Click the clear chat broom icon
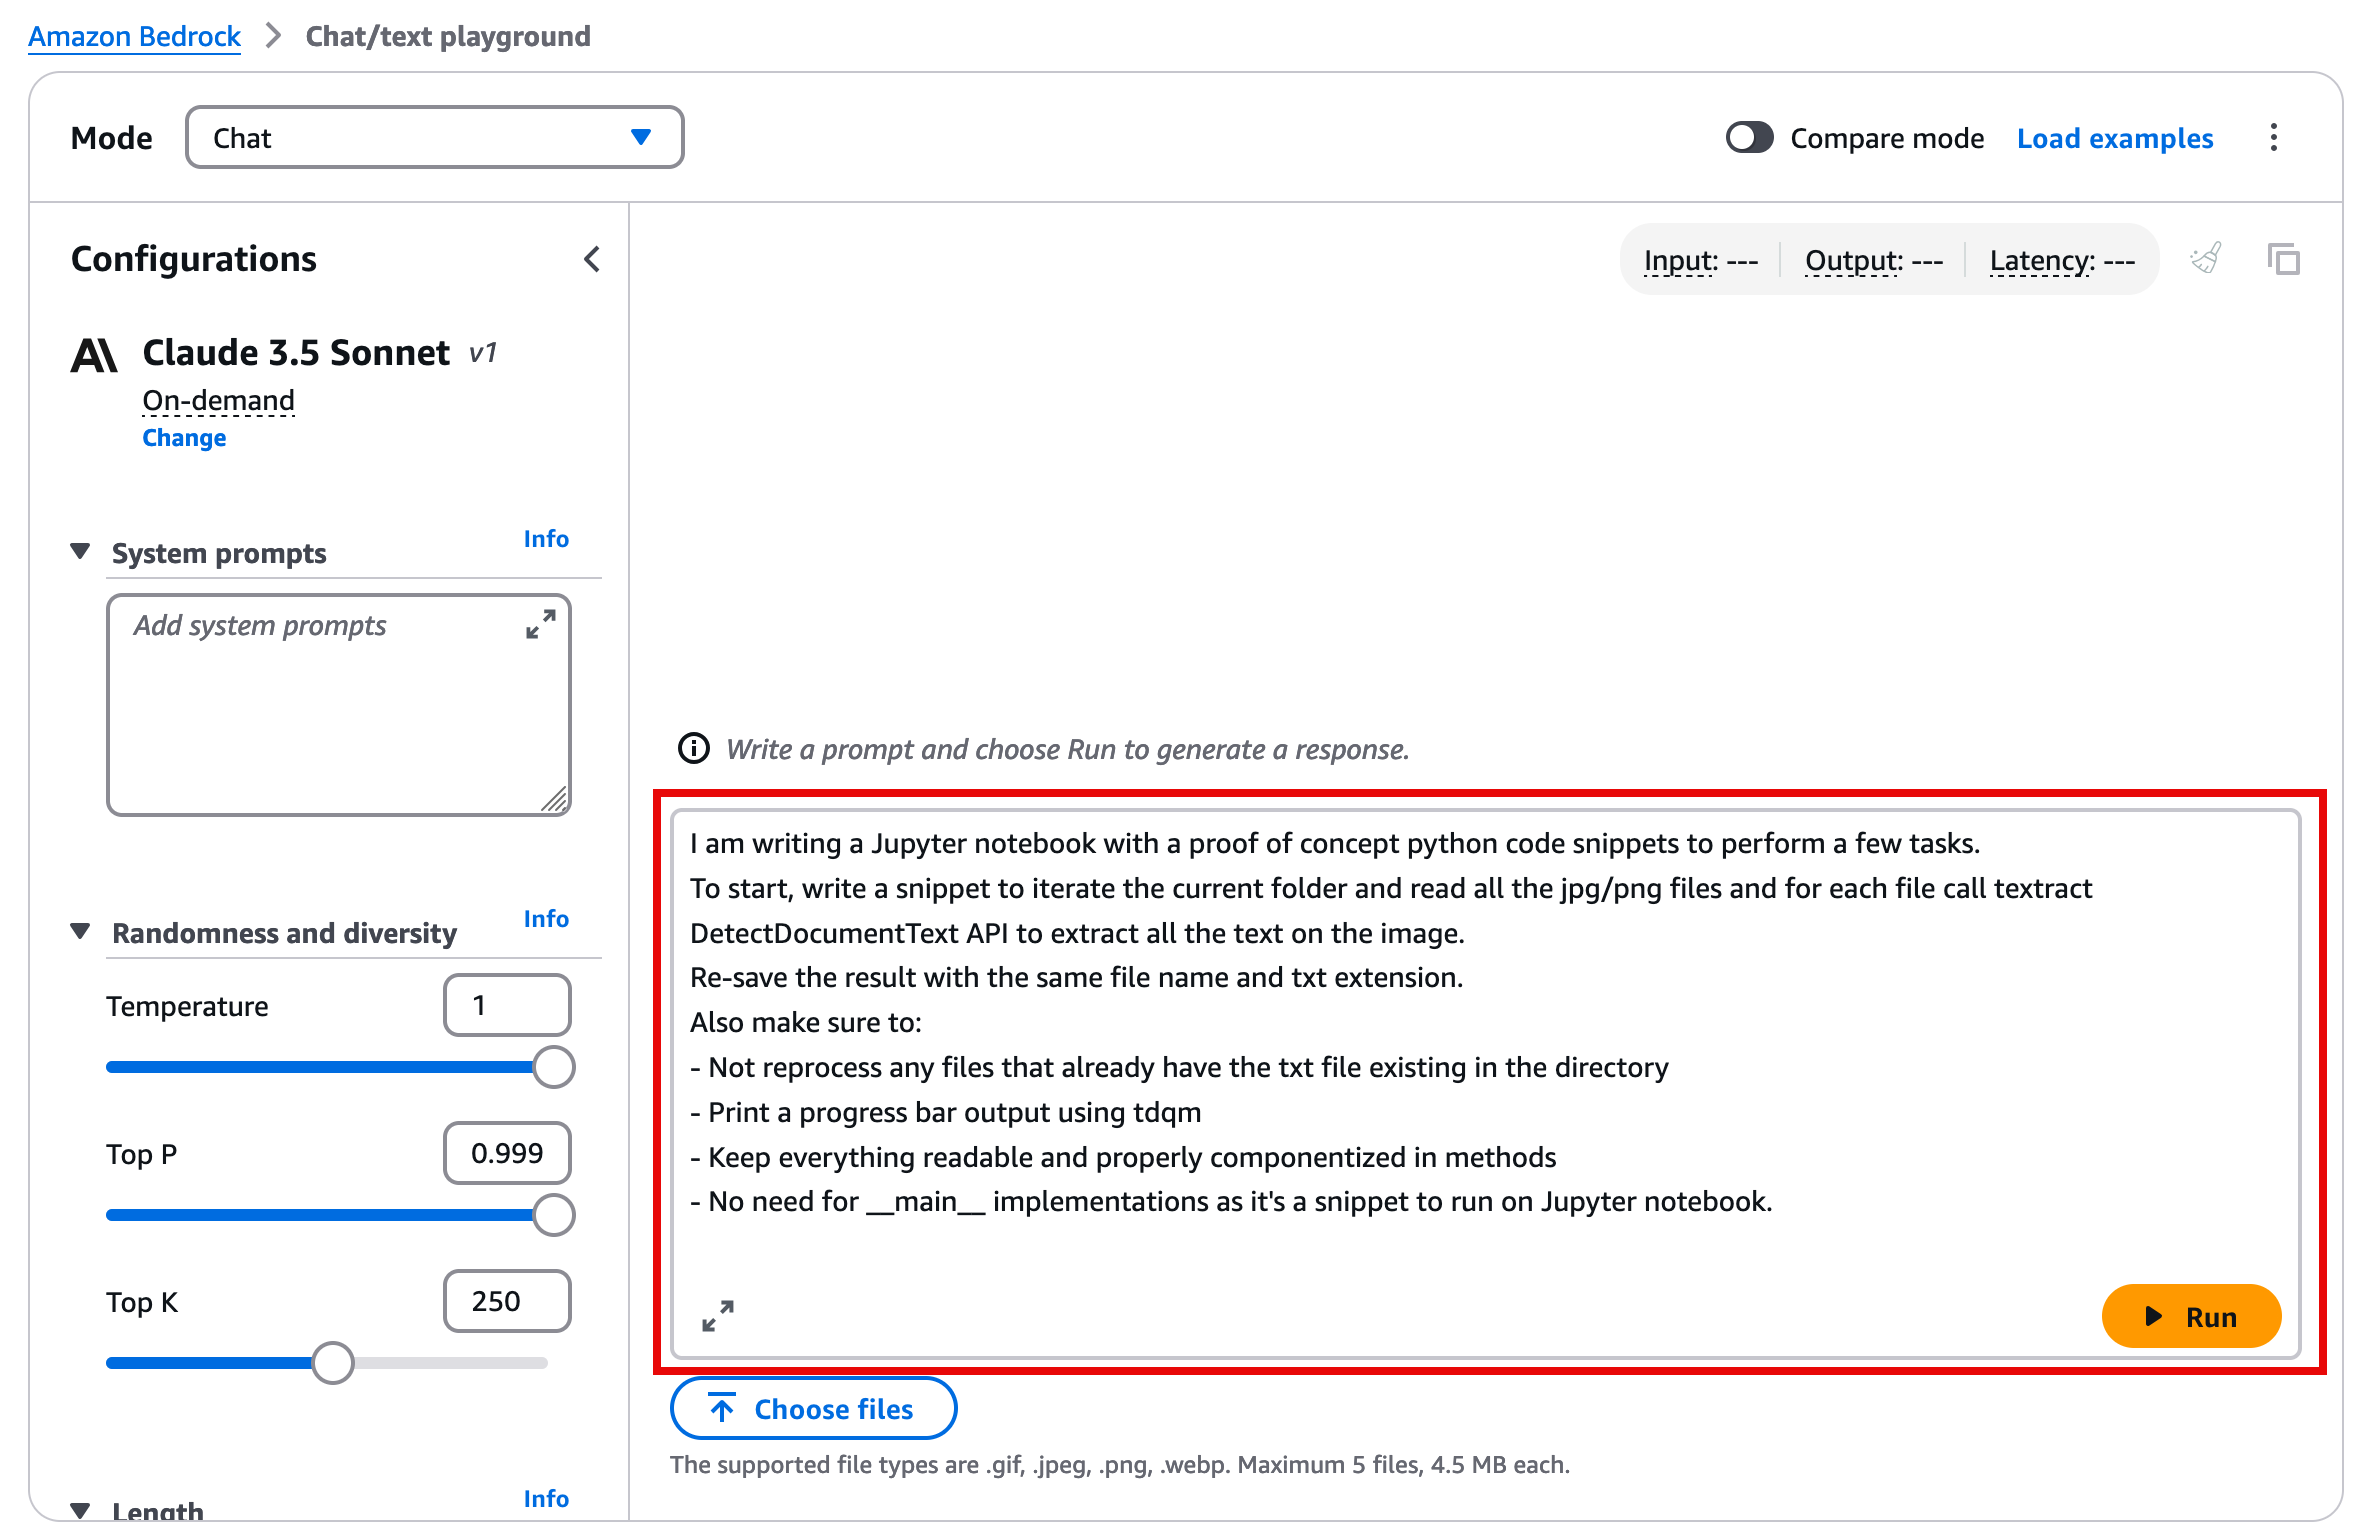 [2206, 259]
